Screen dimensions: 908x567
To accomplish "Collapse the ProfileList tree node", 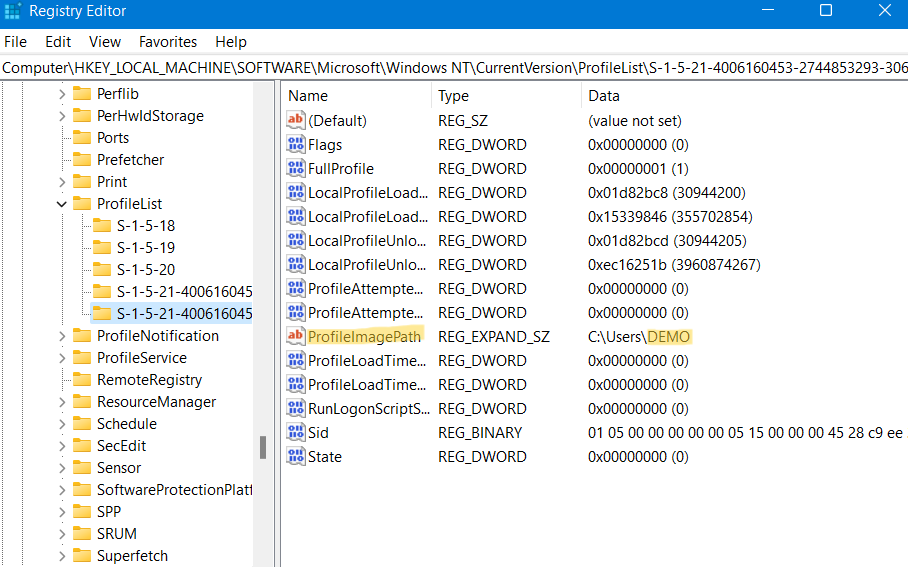I will 62,204.
